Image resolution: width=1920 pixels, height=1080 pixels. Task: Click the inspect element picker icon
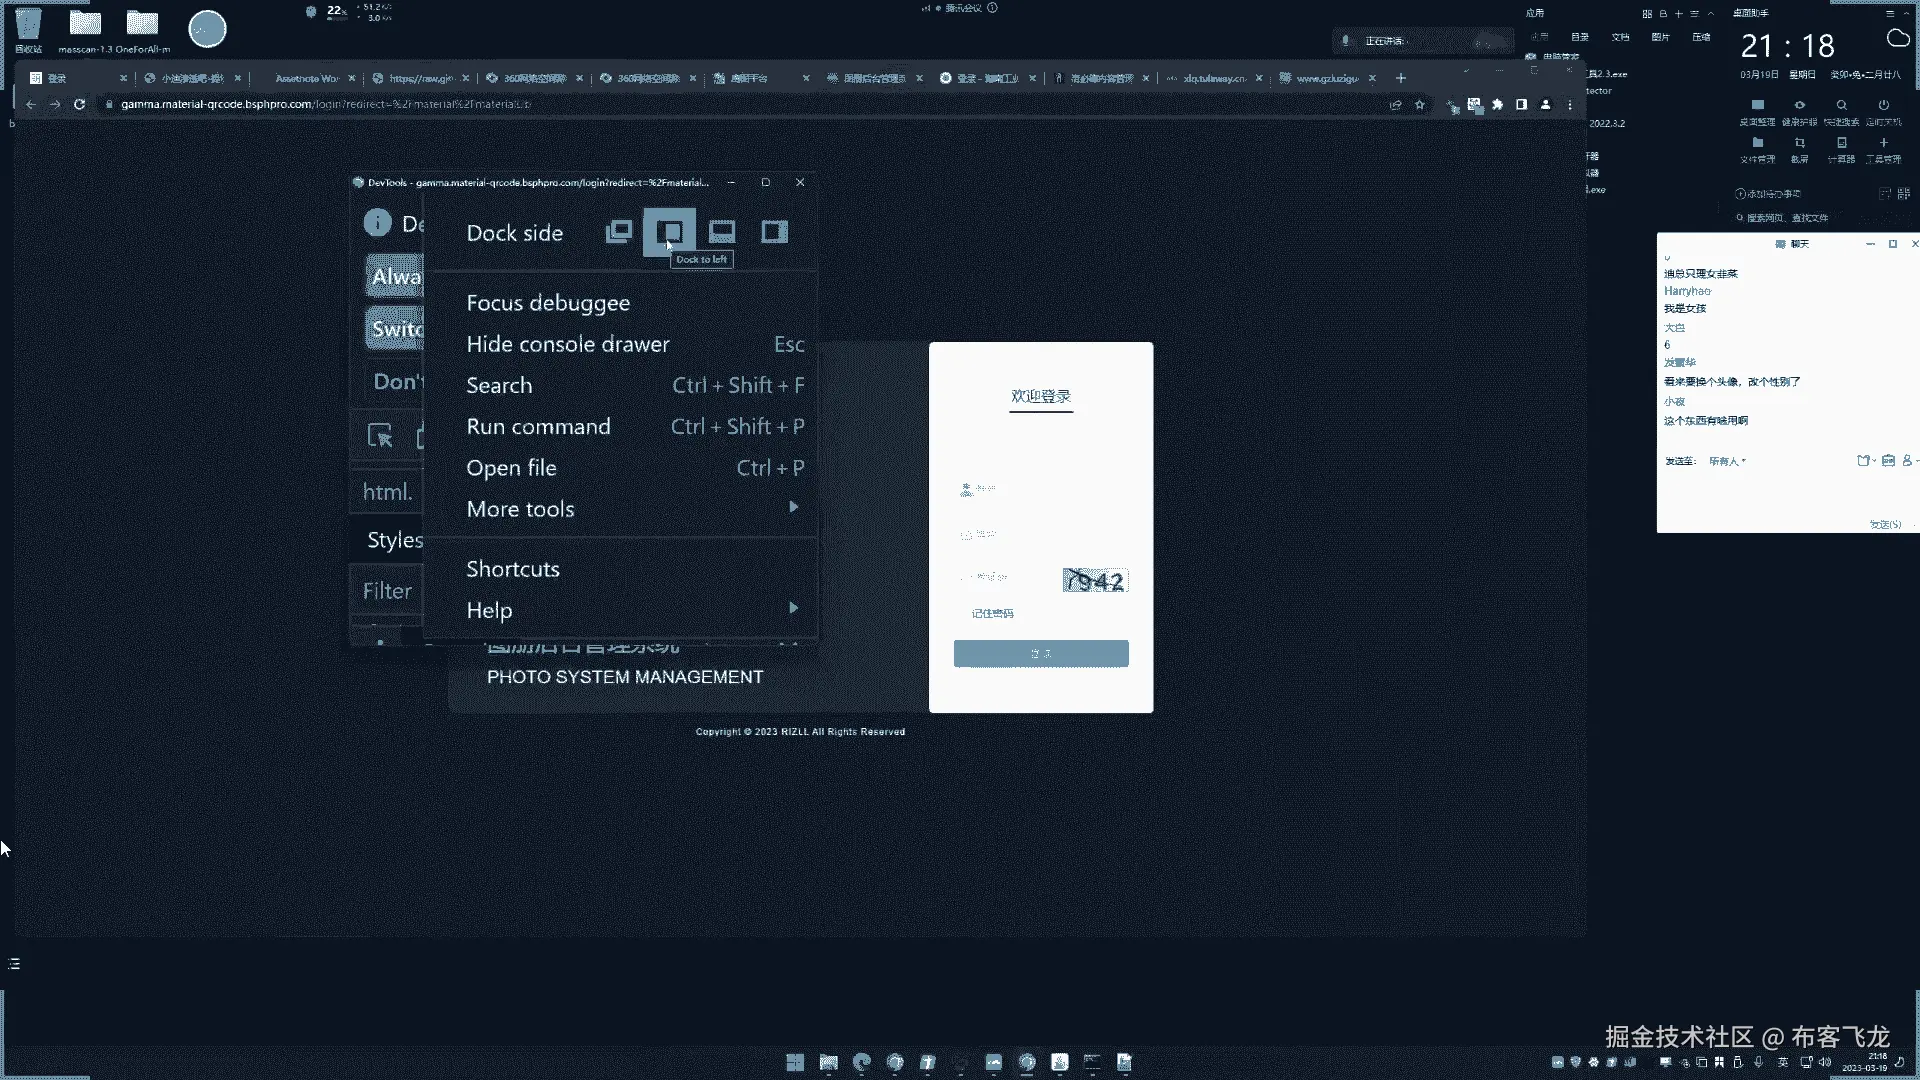pyautogui.click(x=380, y=436)
